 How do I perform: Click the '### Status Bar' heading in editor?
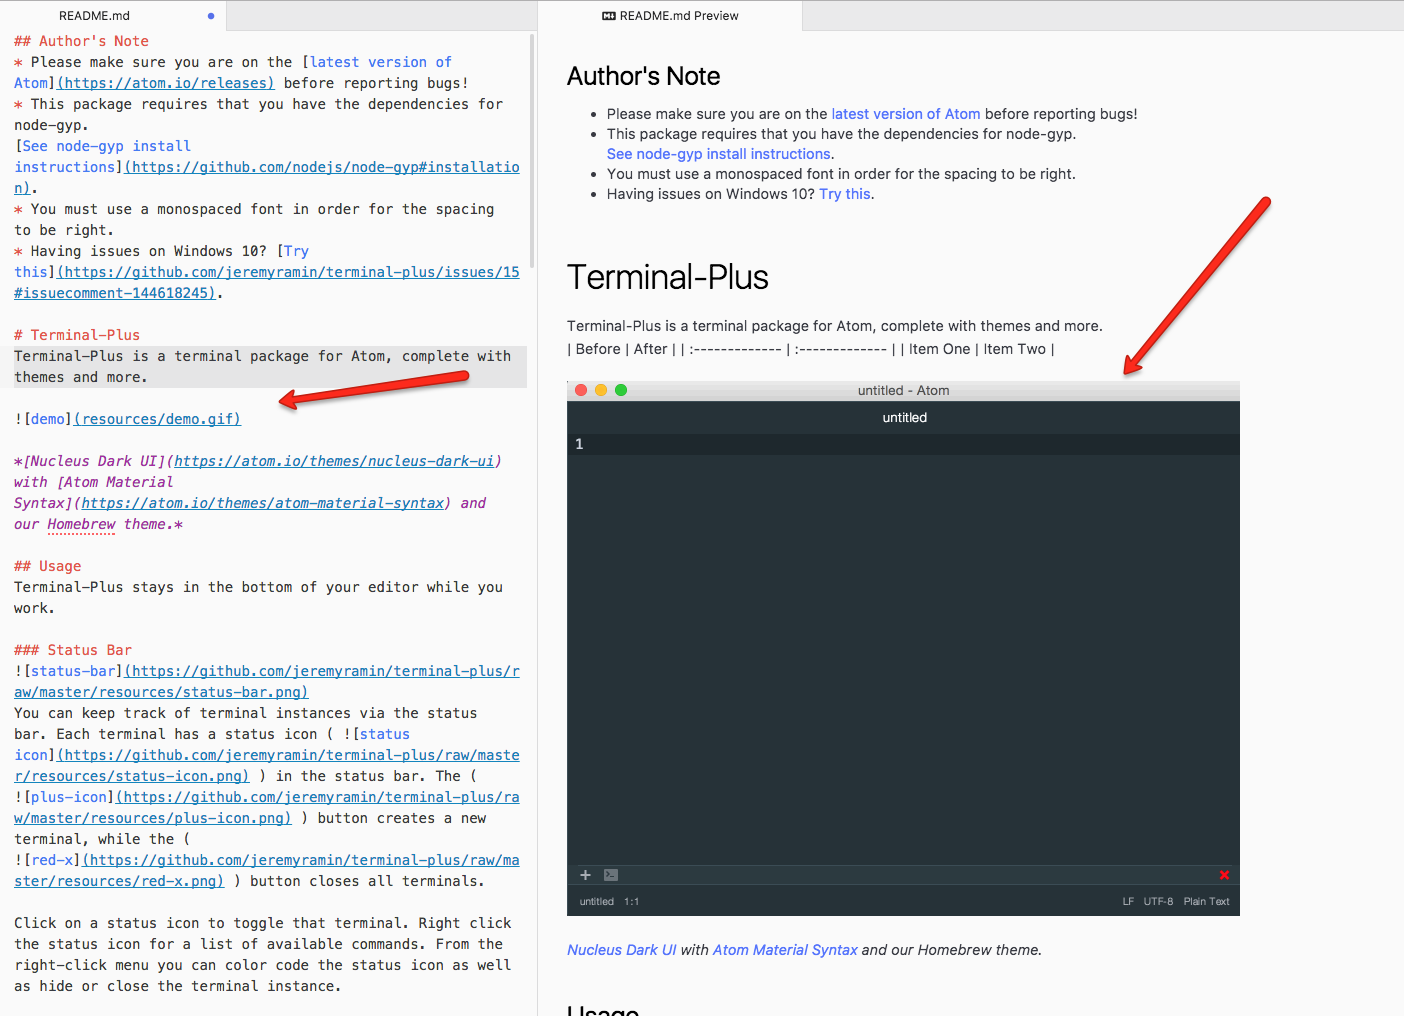point(73,650)
